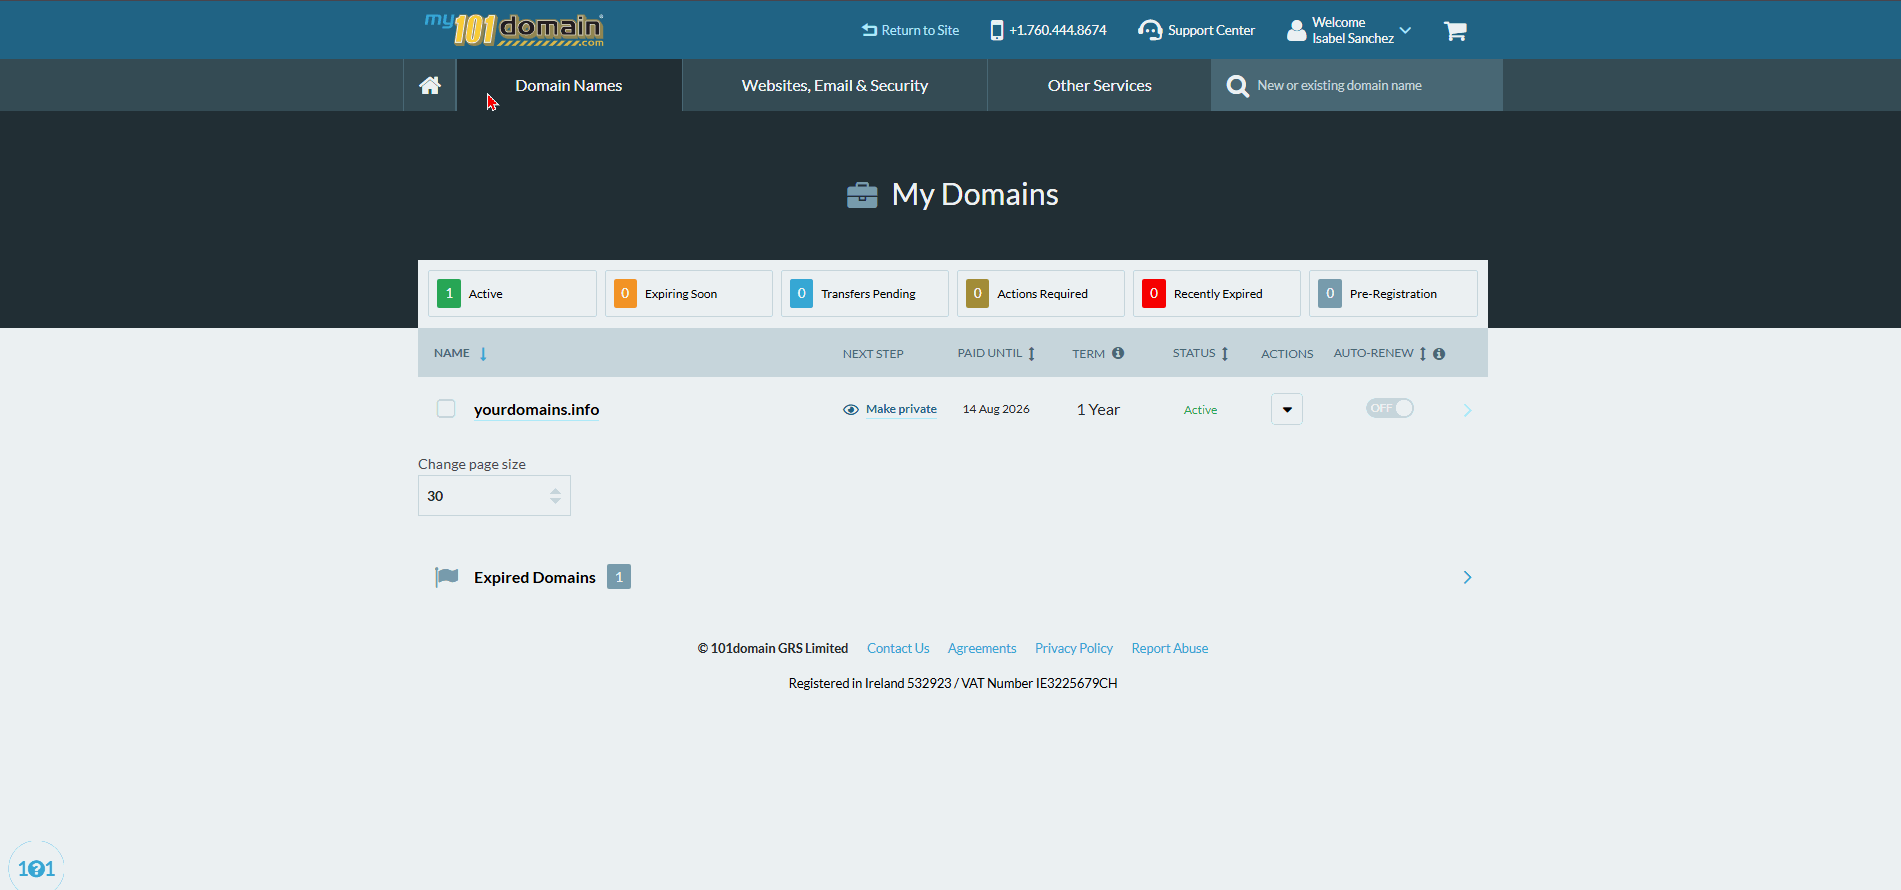The height and width of the screenshot is (890, 1901).
Task: Open the shopping cart
Action: pos(1455,31)
